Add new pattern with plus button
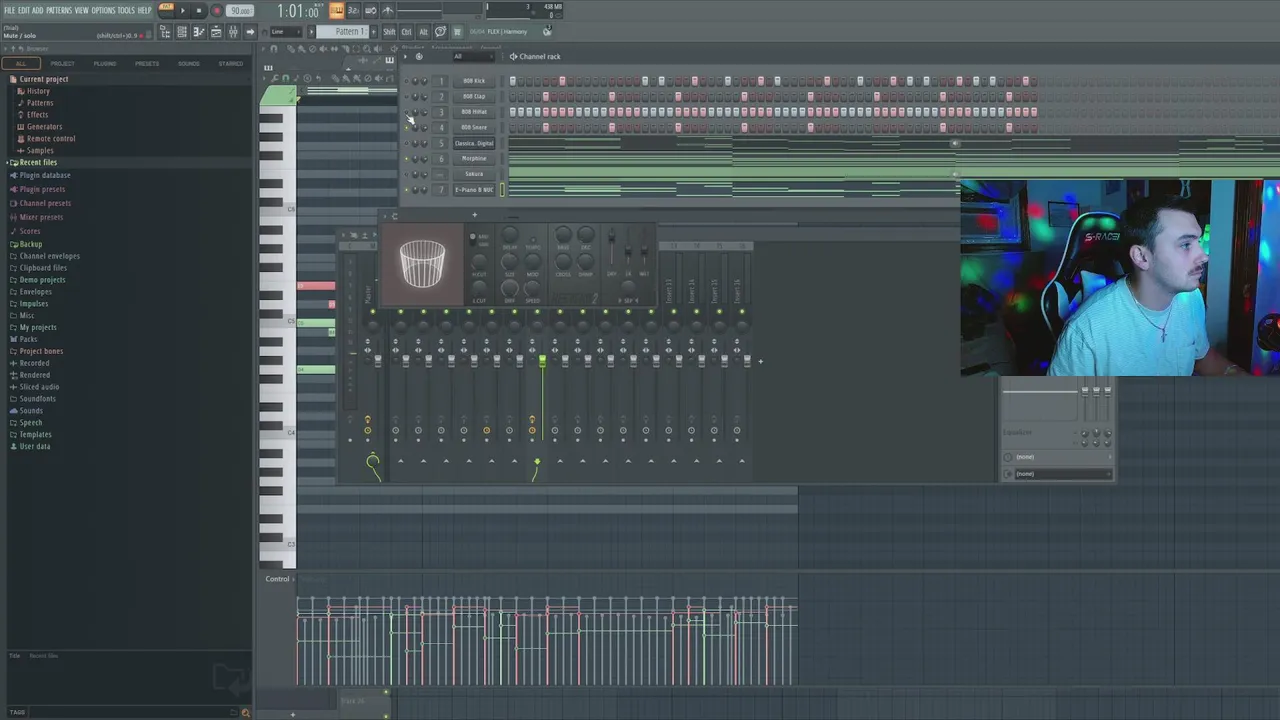 (x=373, y=31)
